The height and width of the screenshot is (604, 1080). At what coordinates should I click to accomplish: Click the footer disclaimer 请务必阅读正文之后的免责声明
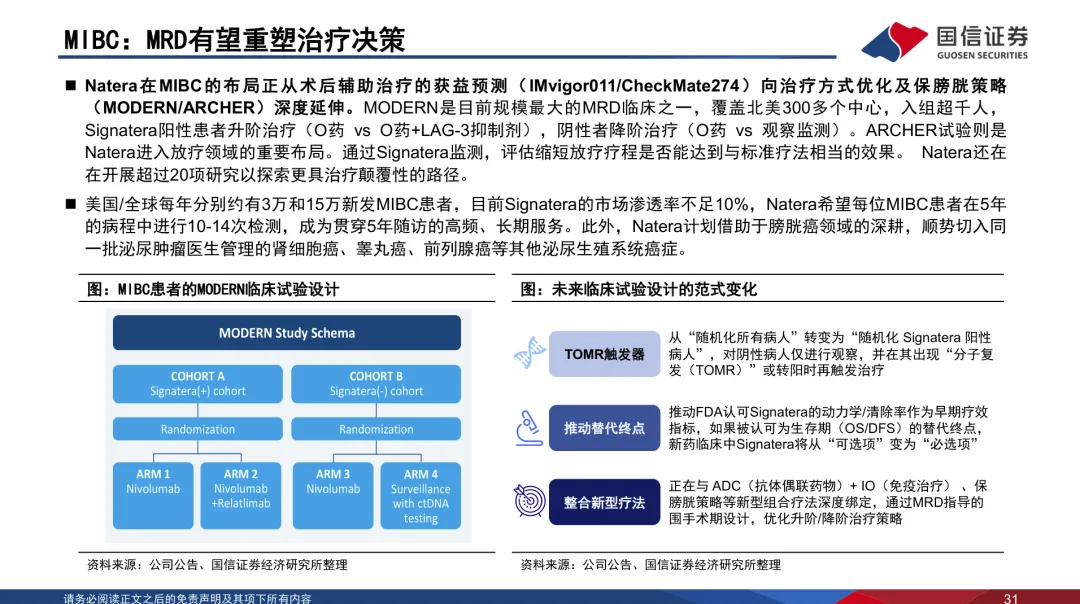(187, 598)
